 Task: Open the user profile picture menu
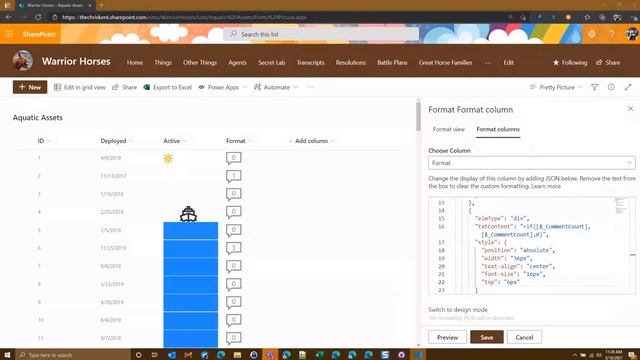[631, 34]
